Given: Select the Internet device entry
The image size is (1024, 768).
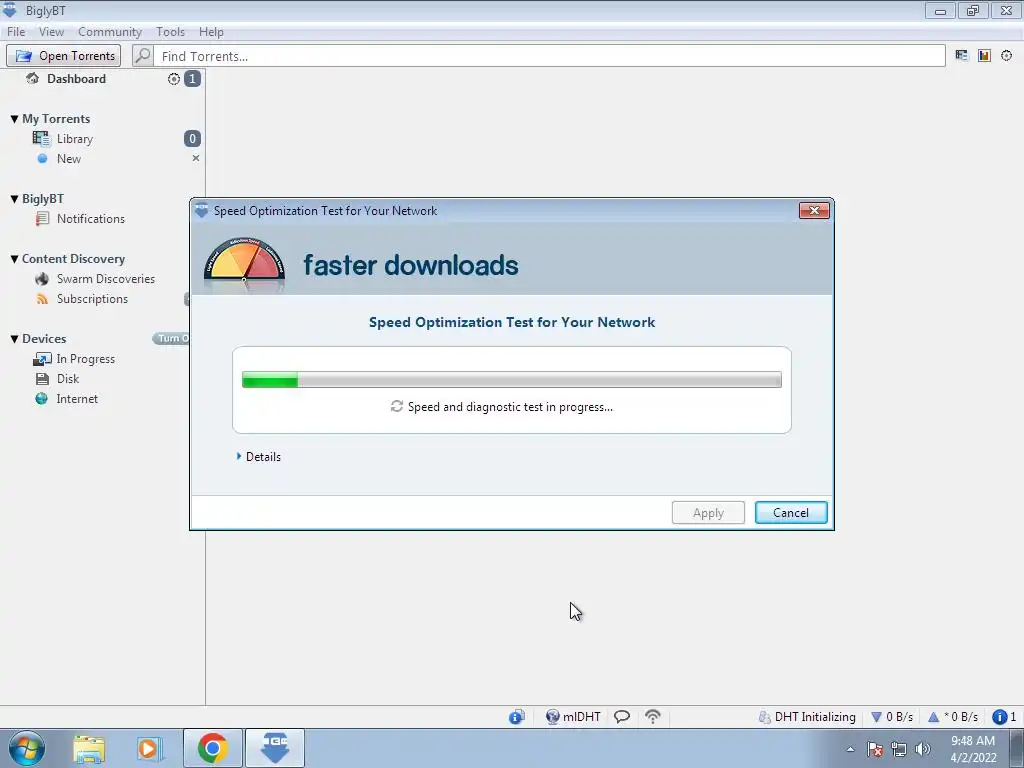Looking at the screenshot, I should [x=76, y=398].
